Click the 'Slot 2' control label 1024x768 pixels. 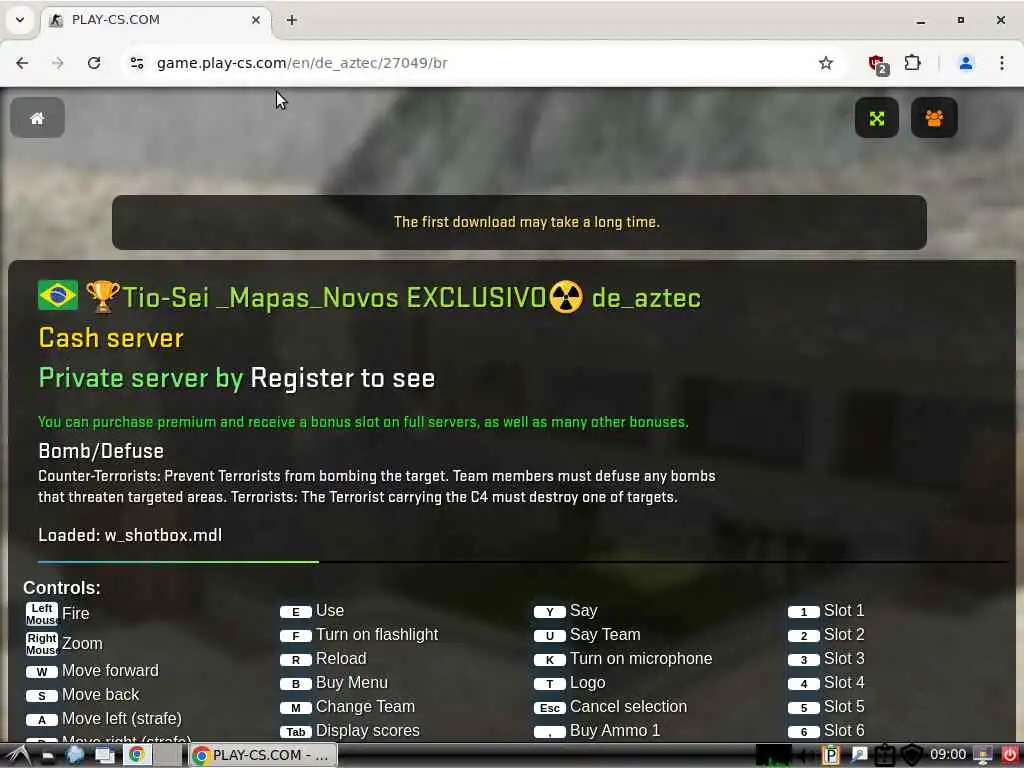tap(844, 635)
